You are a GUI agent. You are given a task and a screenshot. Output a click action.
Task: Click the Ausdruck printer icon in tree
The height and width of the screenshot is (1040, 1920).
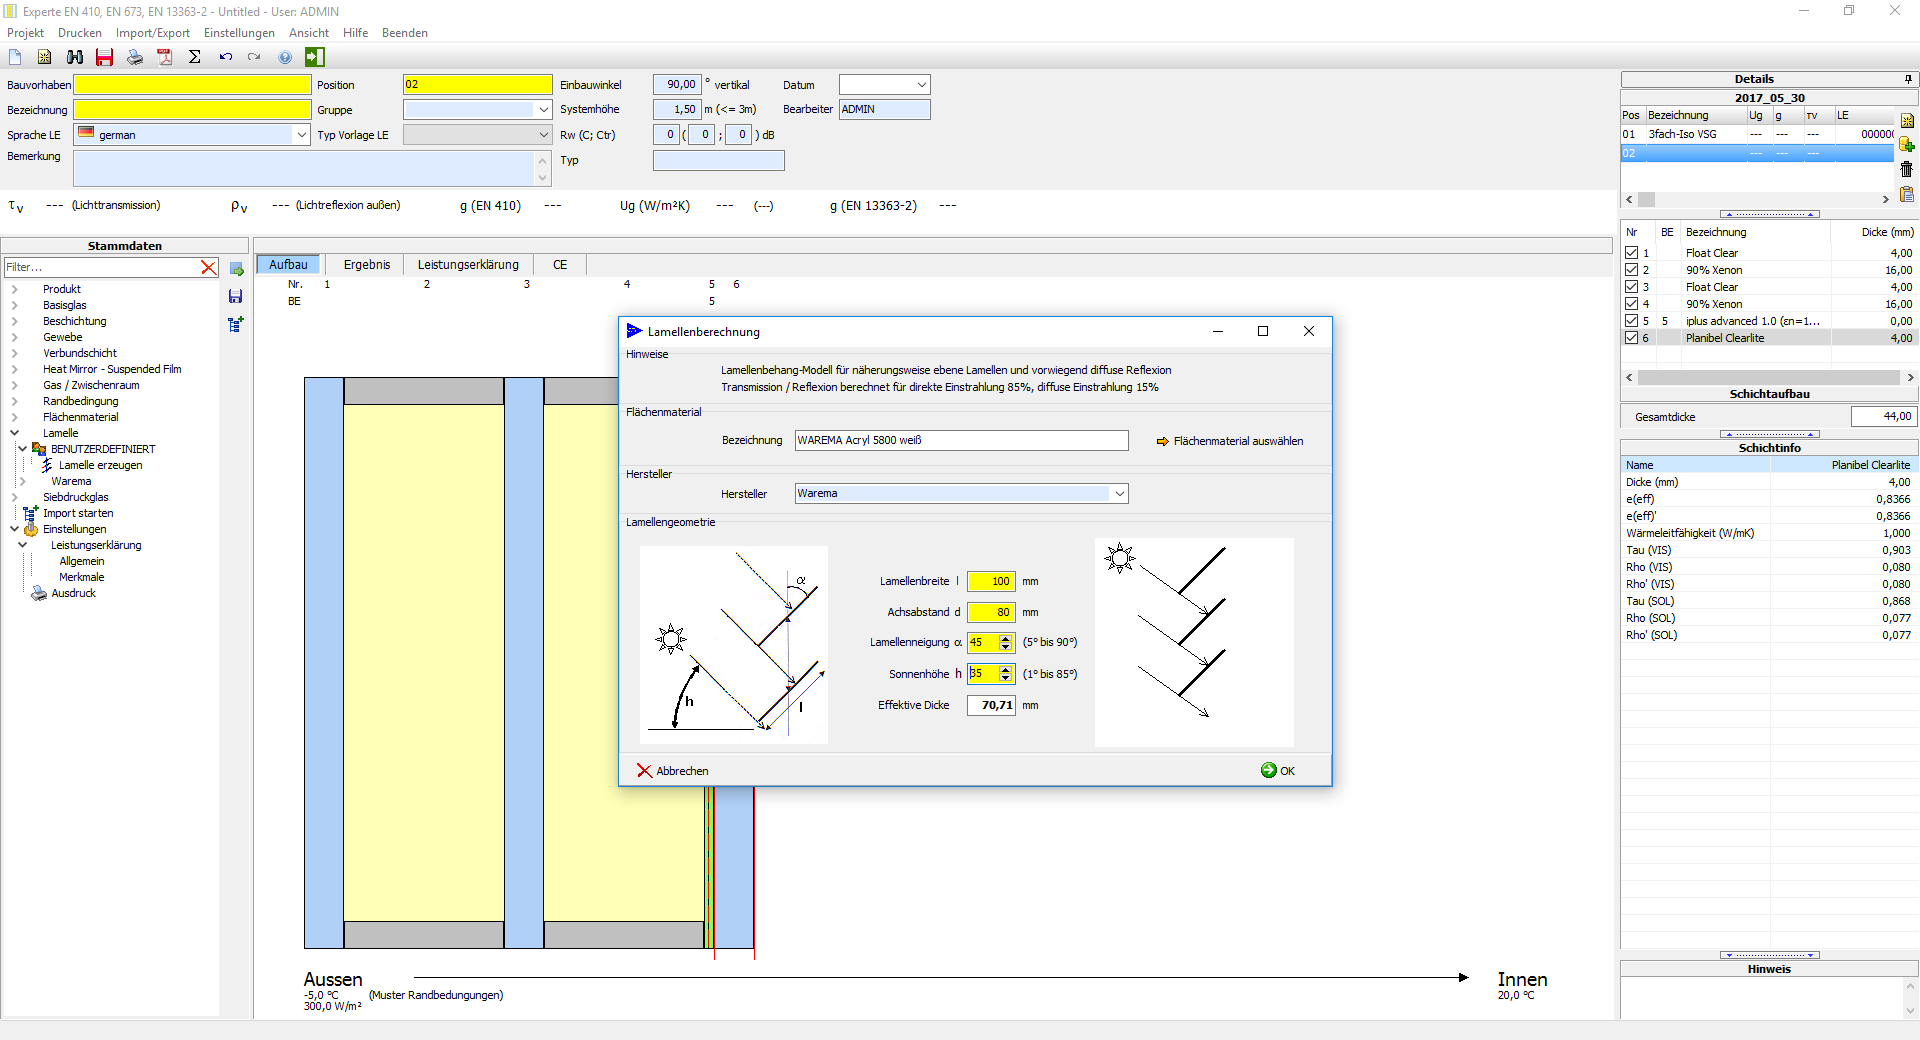[x=39, y=593]
